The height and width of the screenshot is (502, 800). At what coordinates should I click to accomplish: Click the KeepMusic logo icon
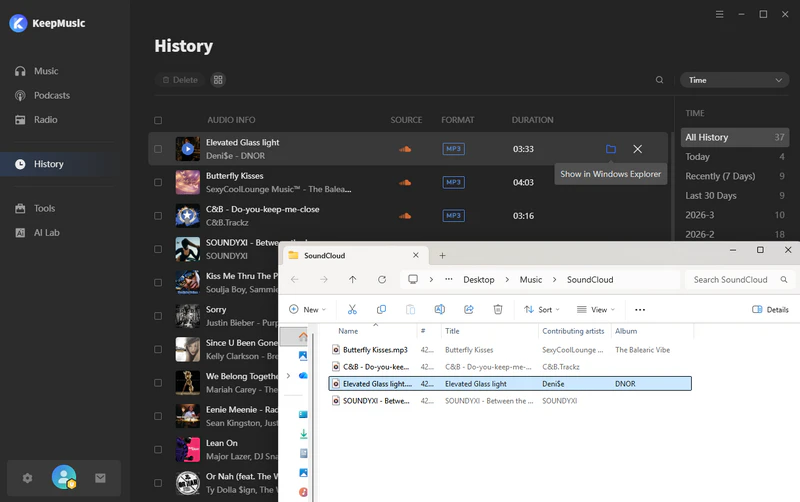18,23
